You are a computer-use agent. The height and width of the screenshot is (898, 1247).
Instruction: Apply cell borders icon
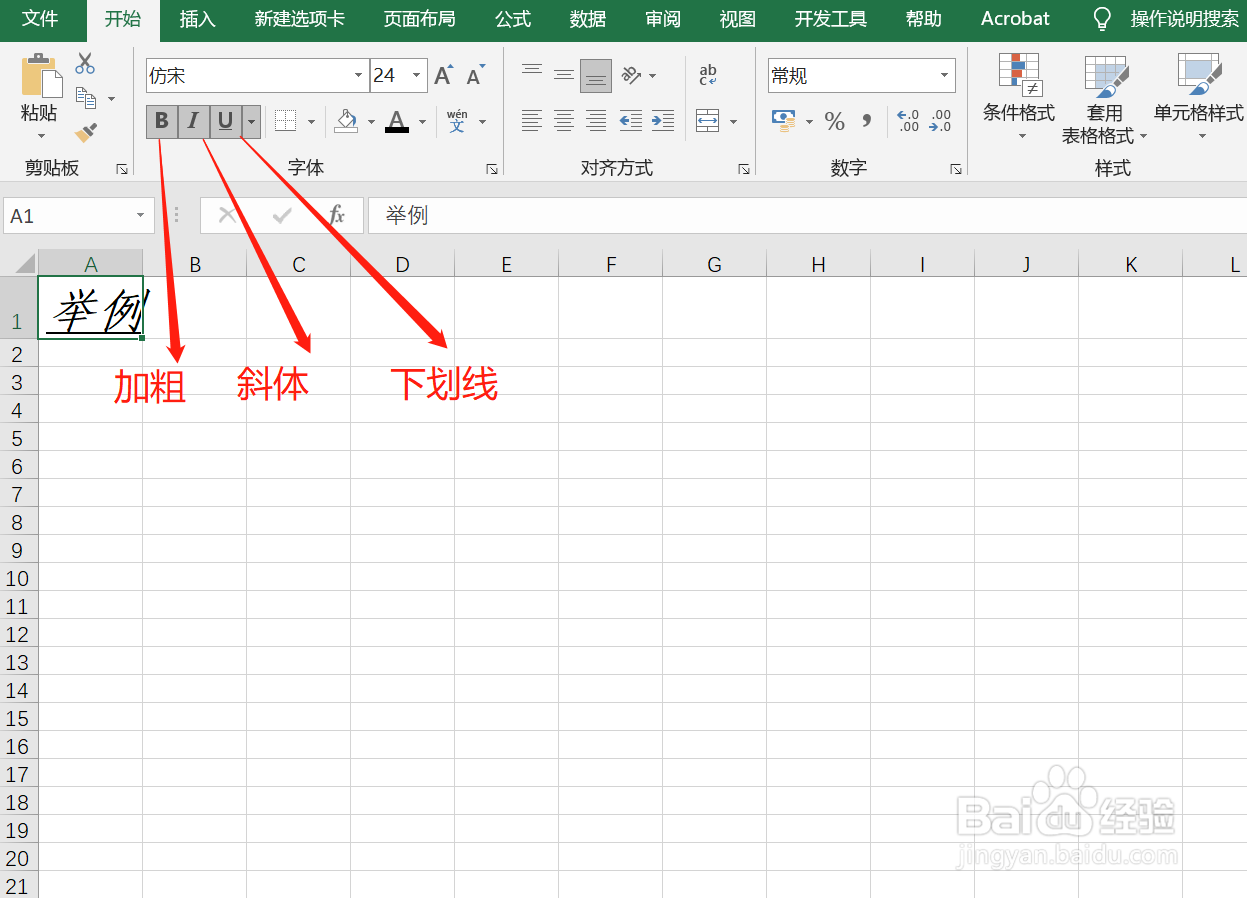[x=286, y=121]
